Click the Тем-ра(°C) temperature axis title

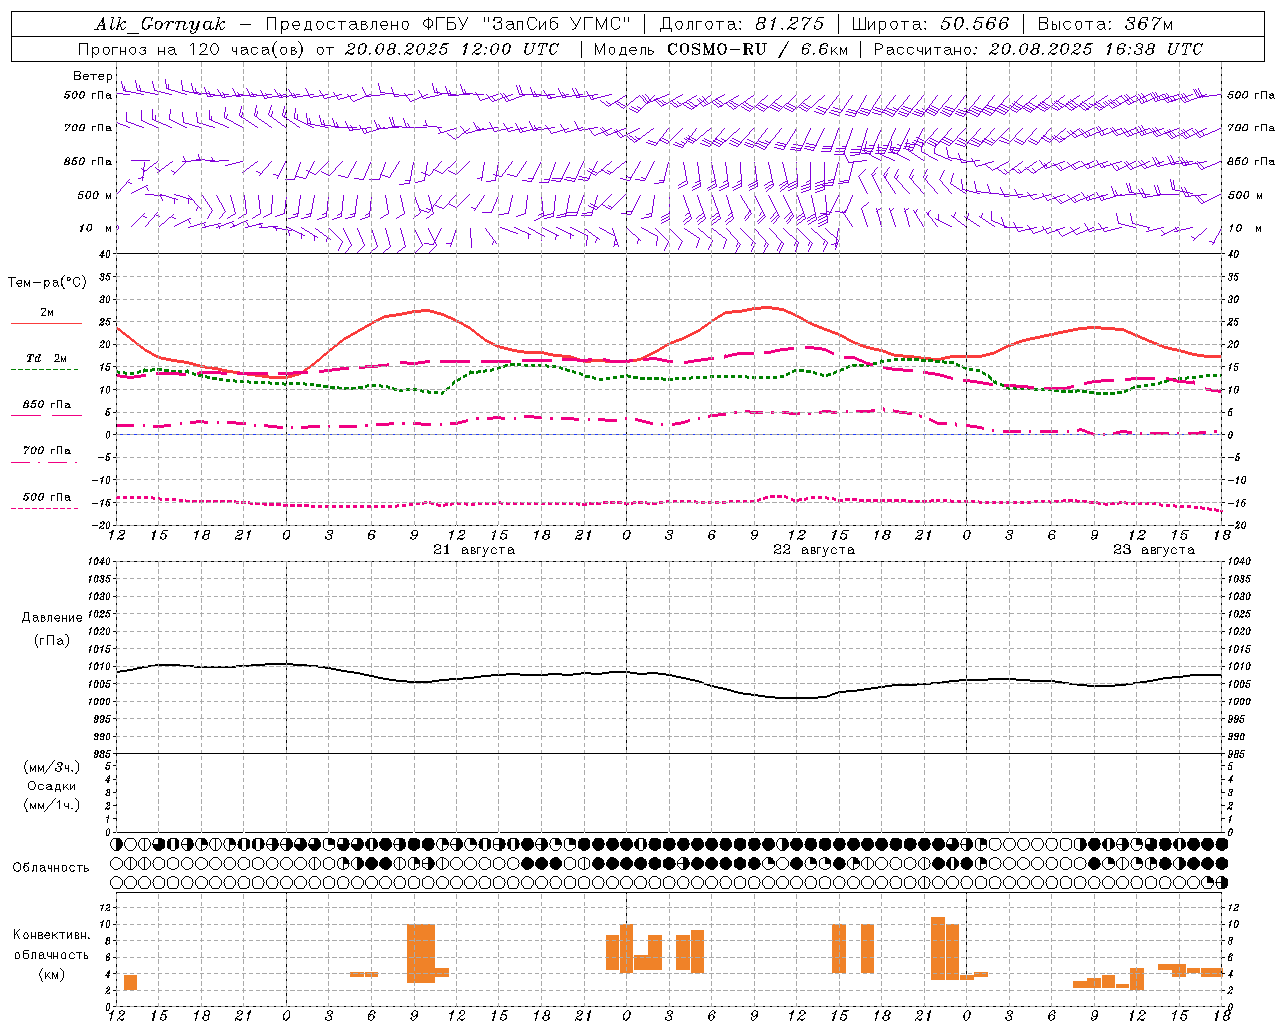pos(47,283)
